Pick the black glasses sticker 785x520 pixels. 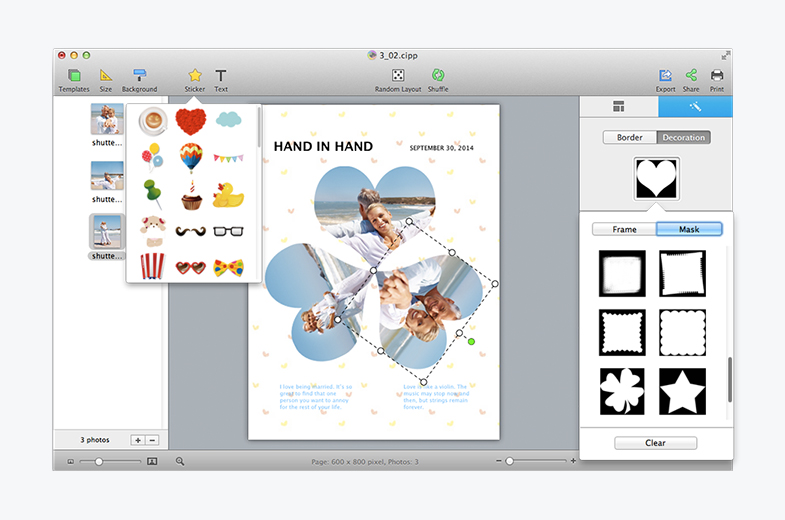[x=228, y=231]
